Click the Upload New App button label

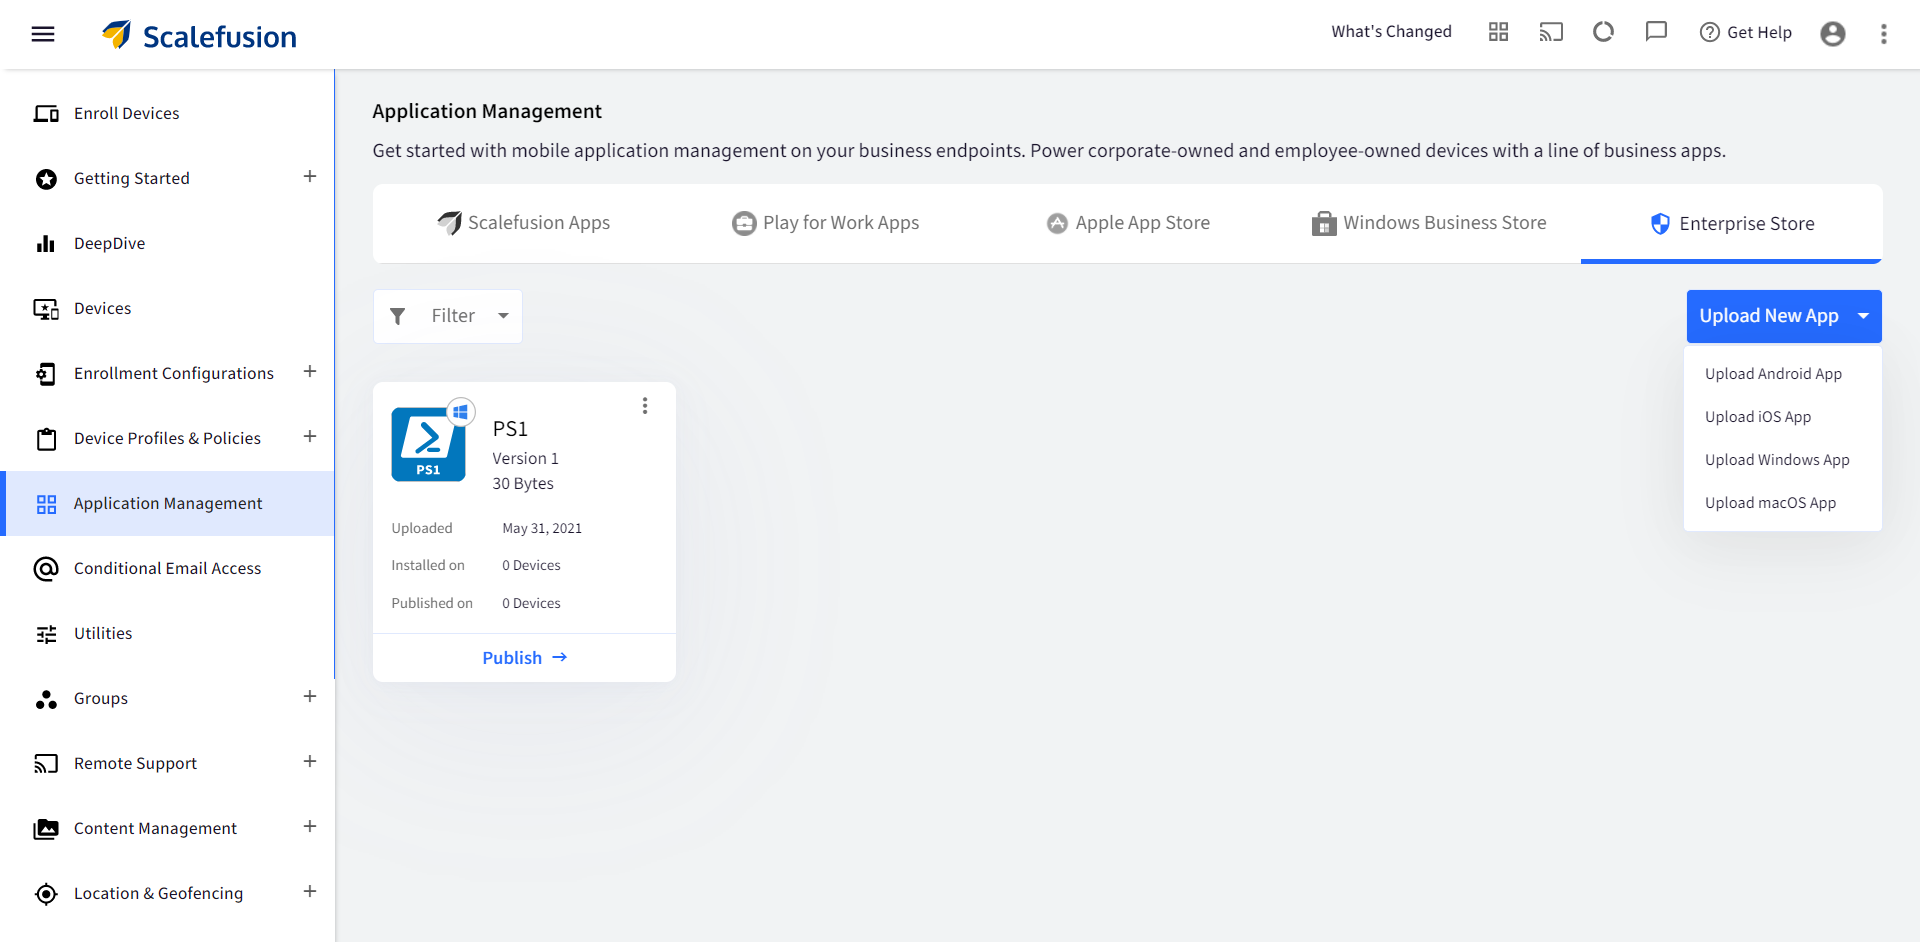coord(1768,316)
